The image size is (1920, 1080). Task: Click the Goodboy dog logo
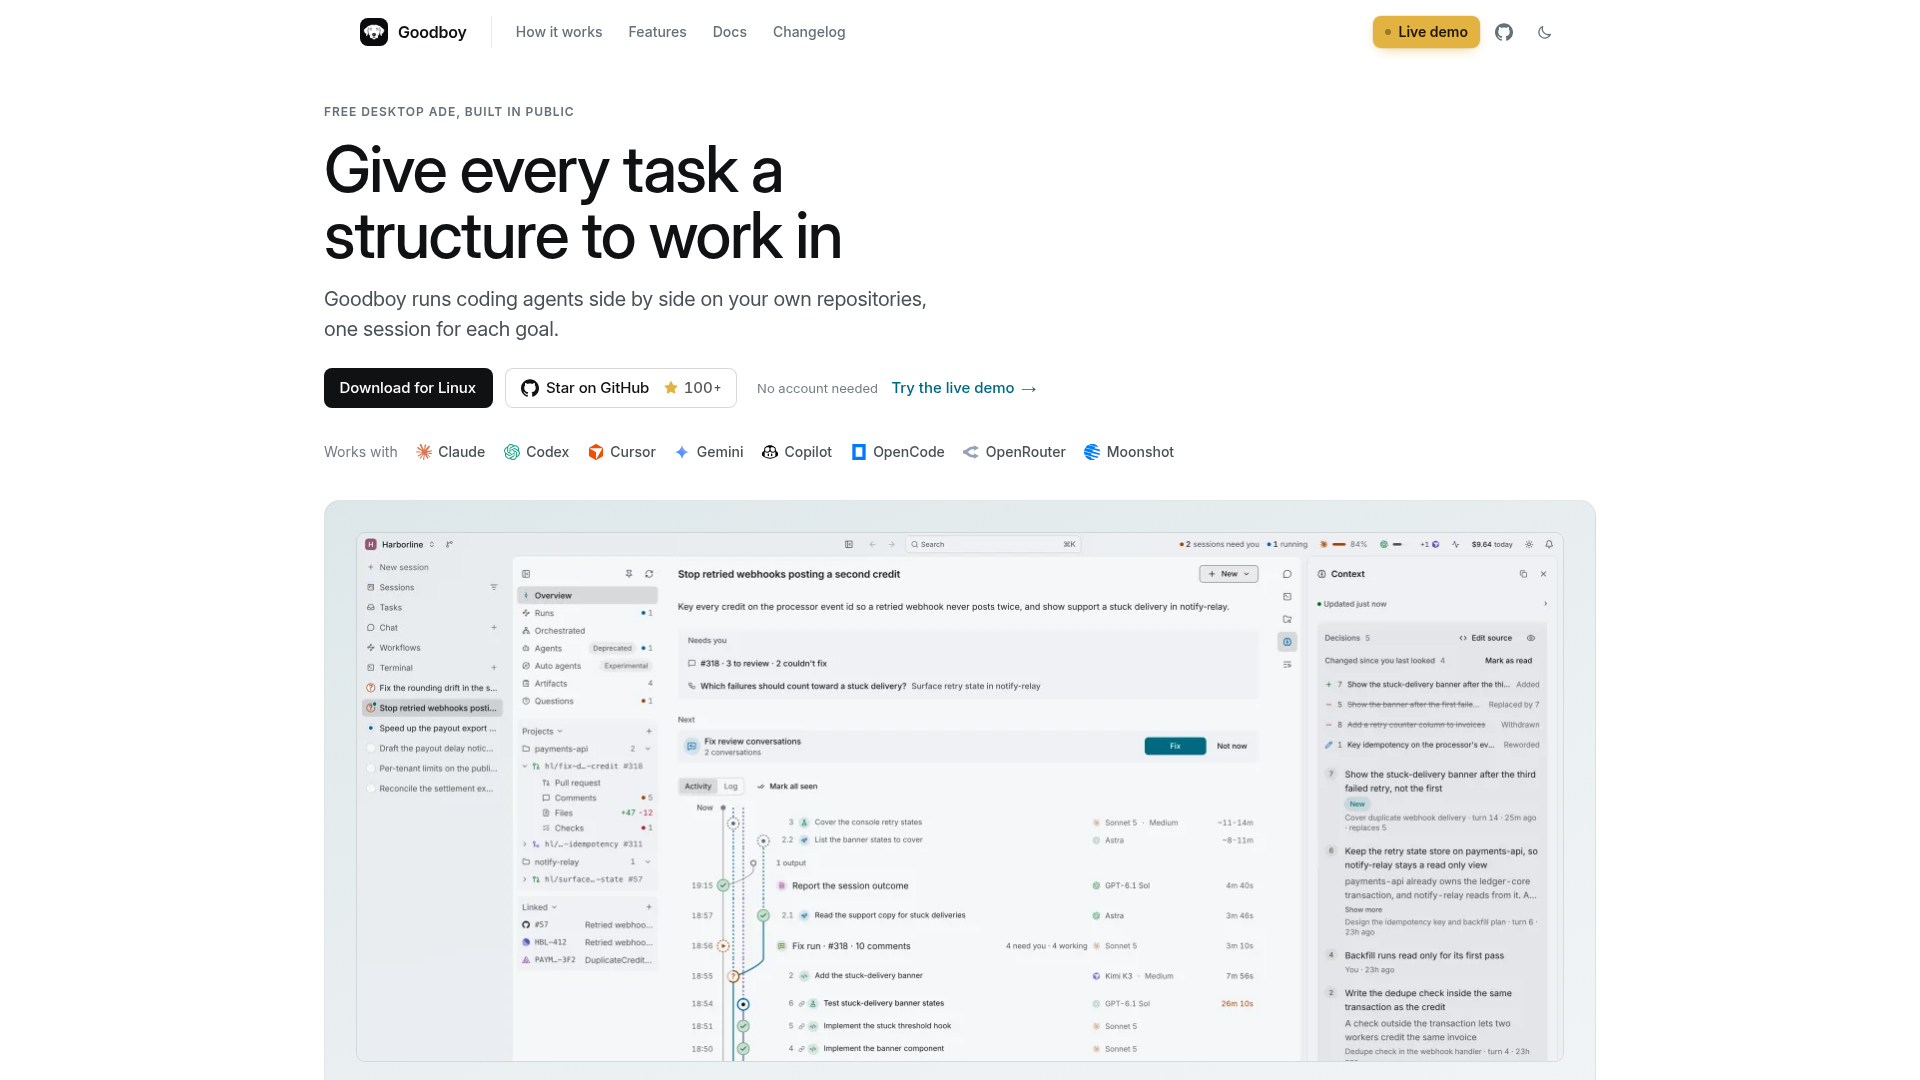tap(374, 32)
